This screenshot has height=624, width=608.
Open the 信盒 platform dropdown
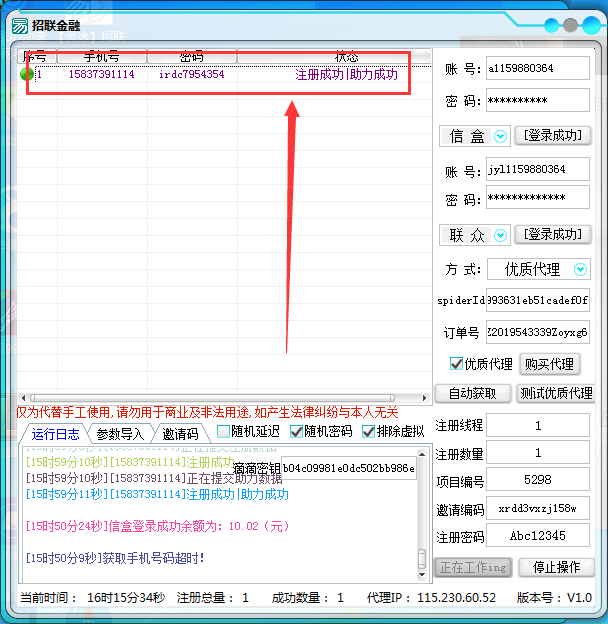500,136
